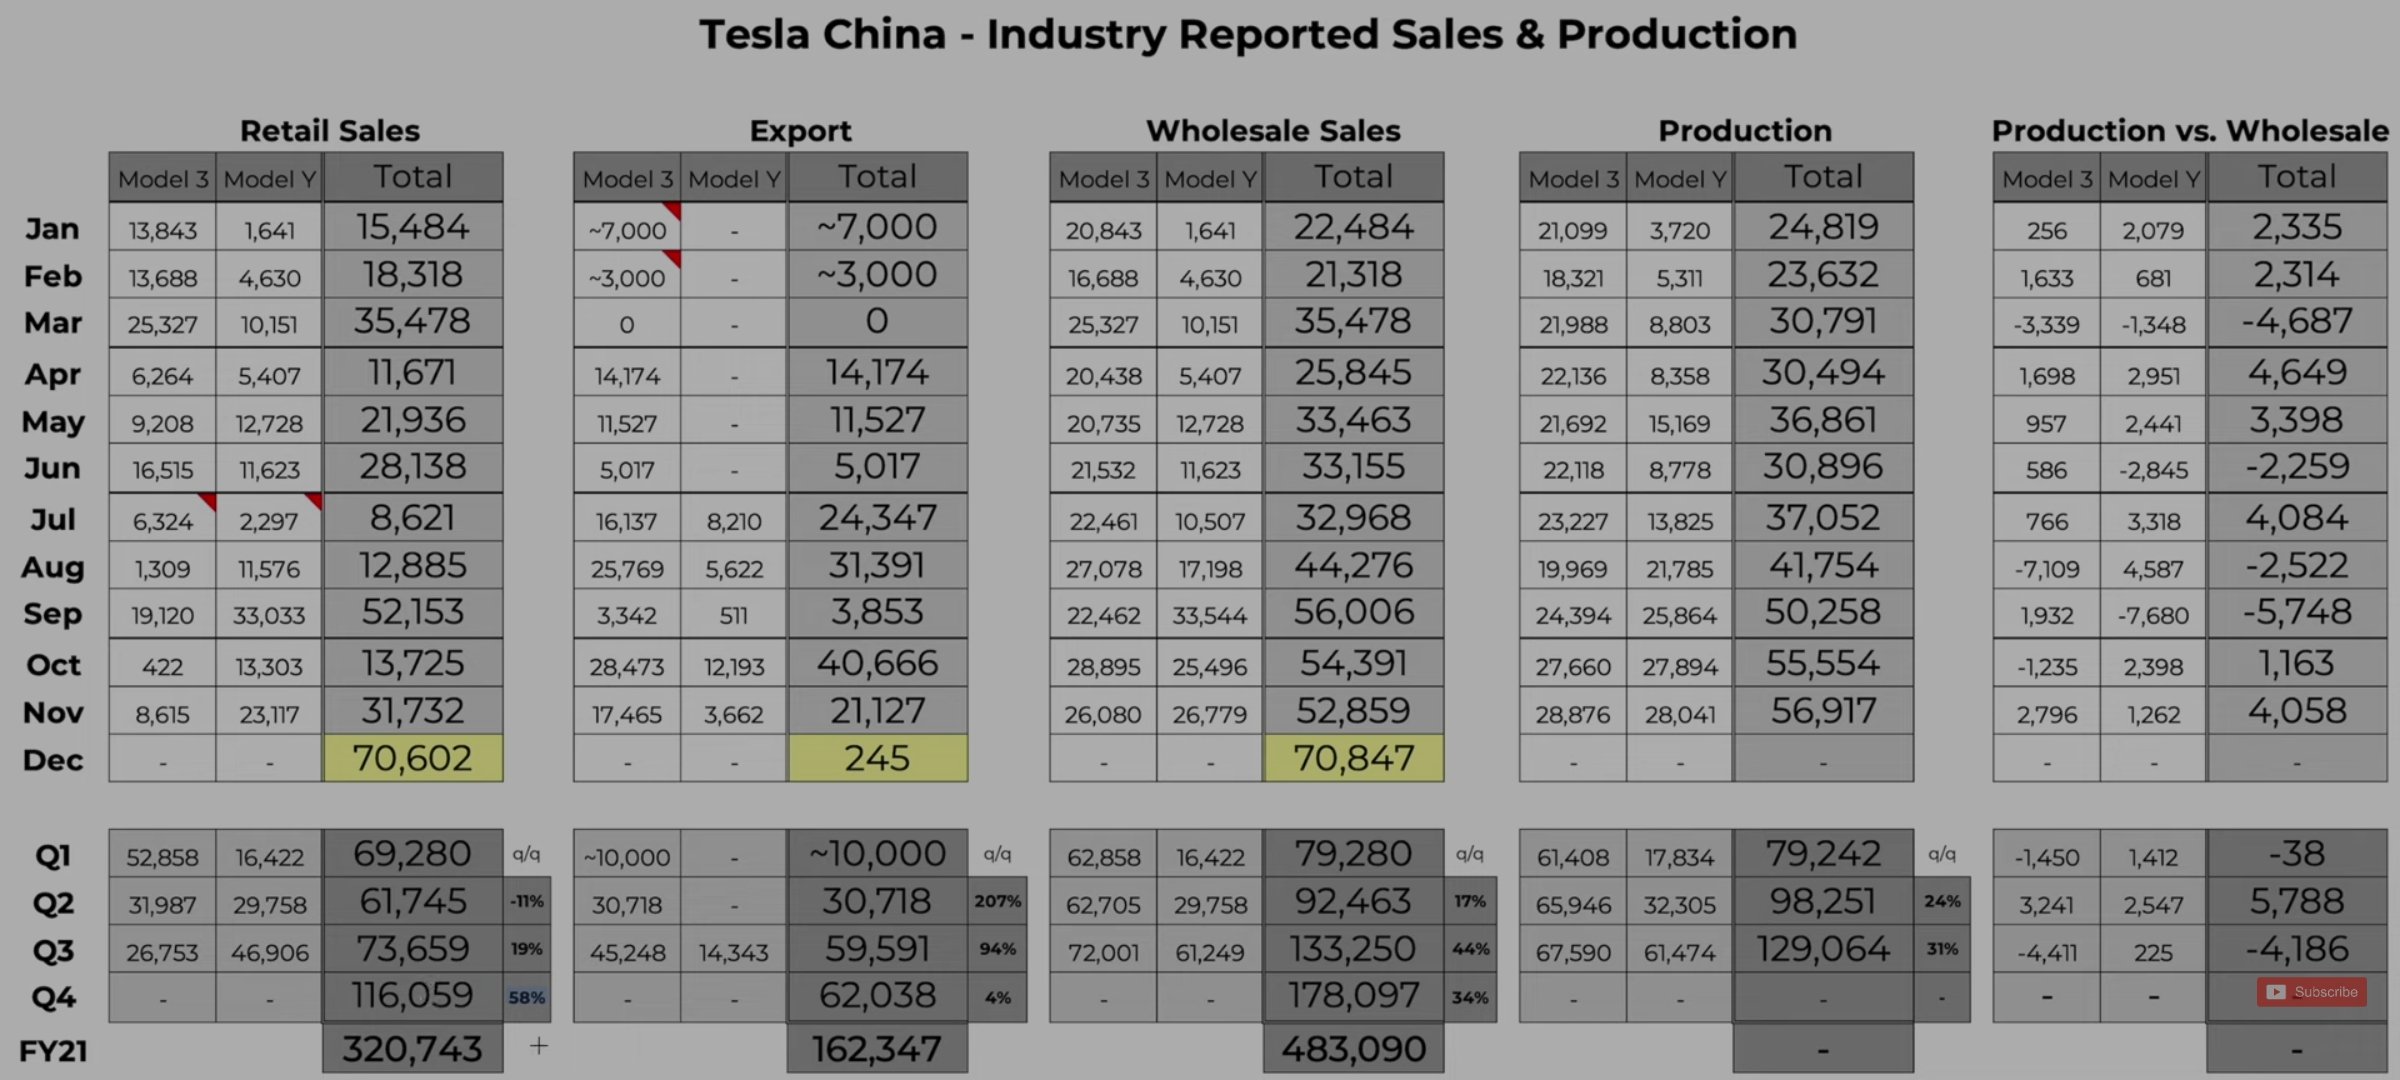
Task: Click the Wholesale FY21 total 483,090
Action: tap(1353, 1049)
